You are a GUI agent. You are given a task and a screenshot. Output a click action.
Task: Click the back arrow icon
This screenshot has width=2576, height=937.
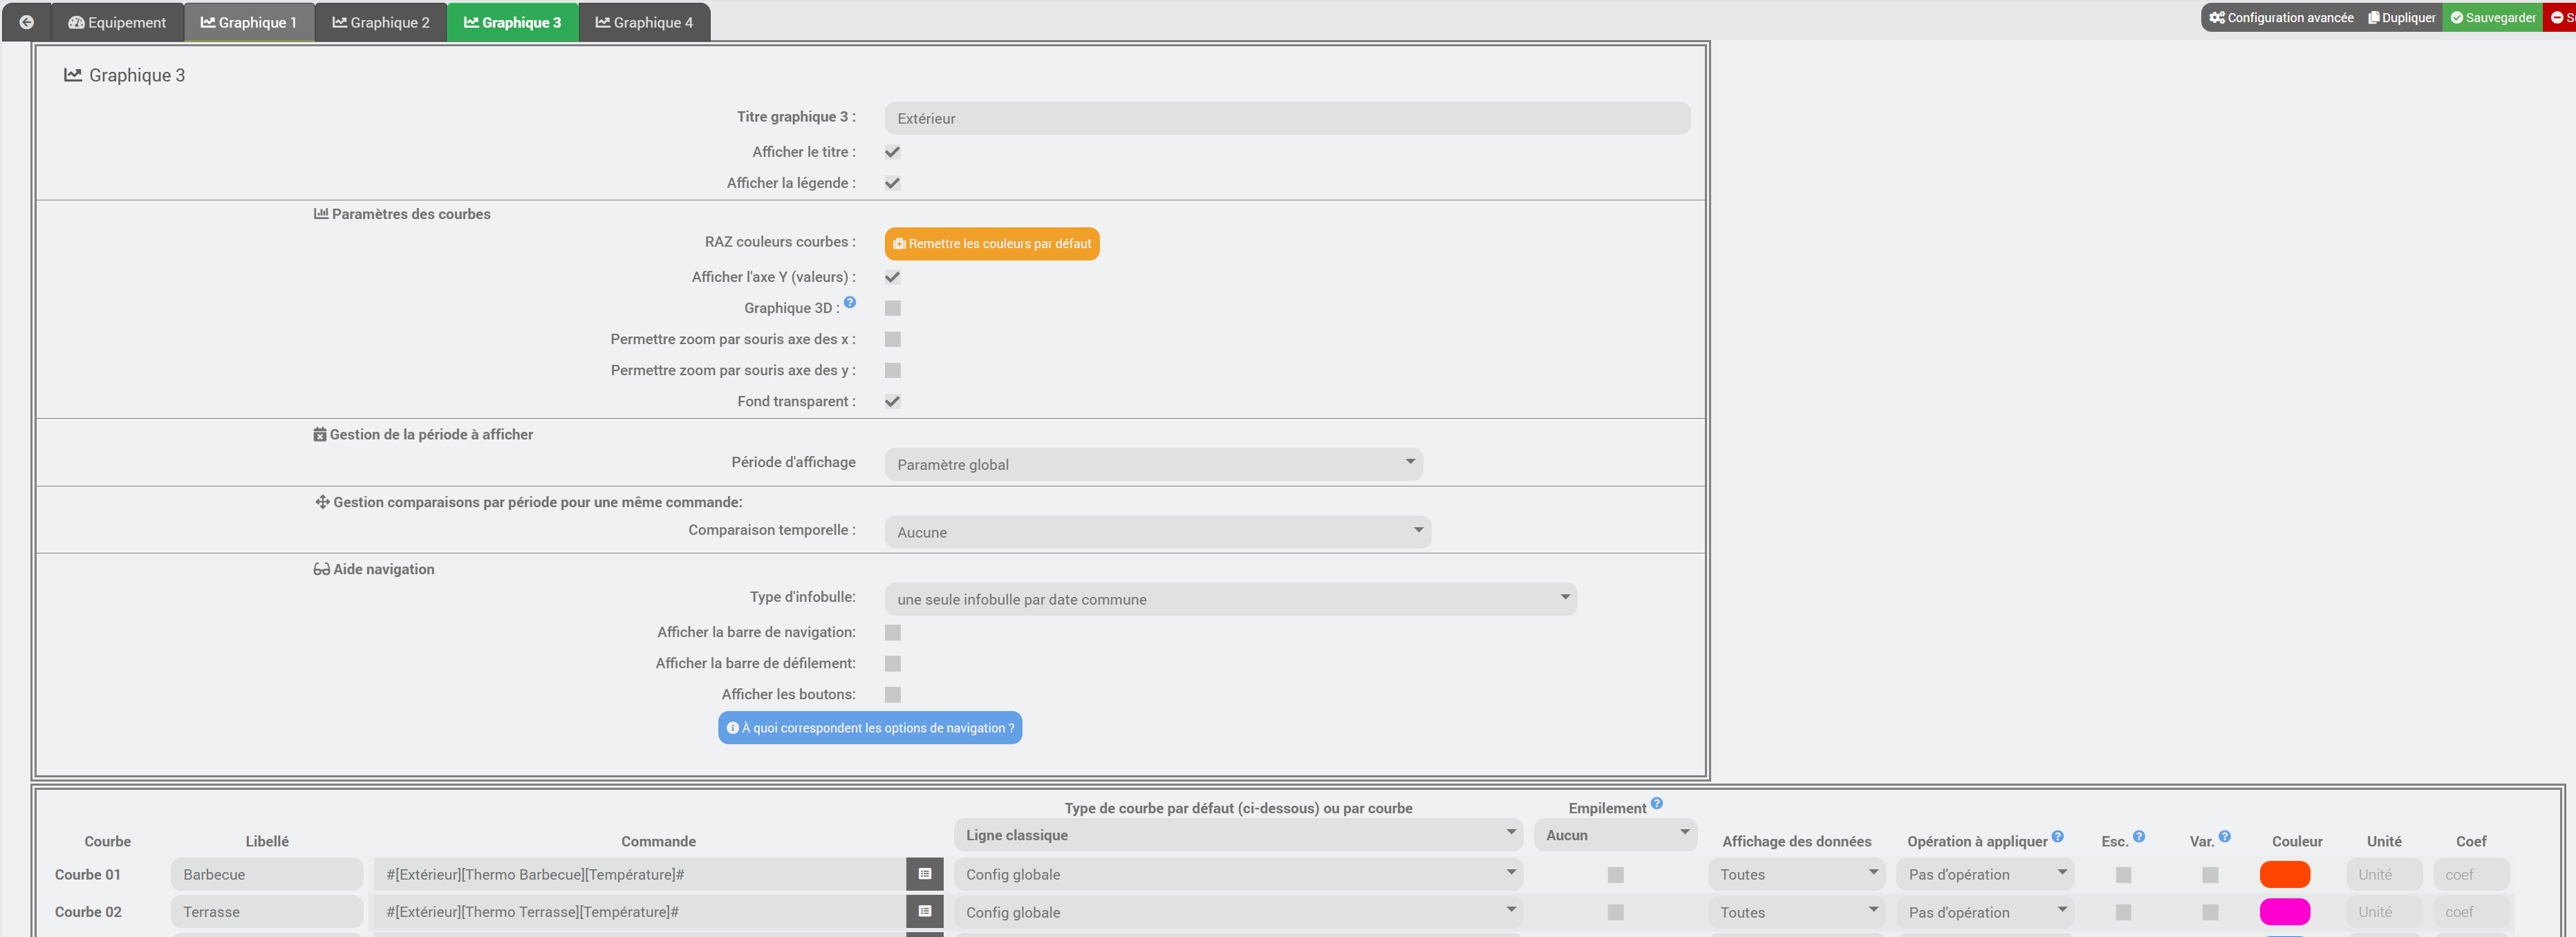pos(27,22)
